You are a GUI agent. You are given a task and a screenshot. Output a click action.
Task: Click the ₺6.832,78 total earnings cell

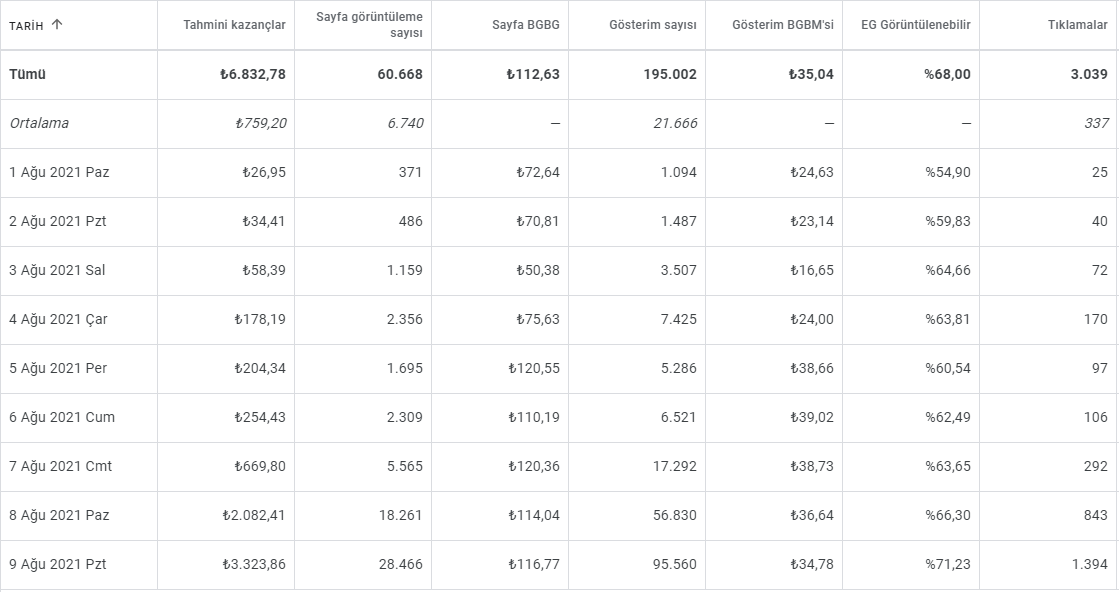pyautogui.click(x=253, y=74)
